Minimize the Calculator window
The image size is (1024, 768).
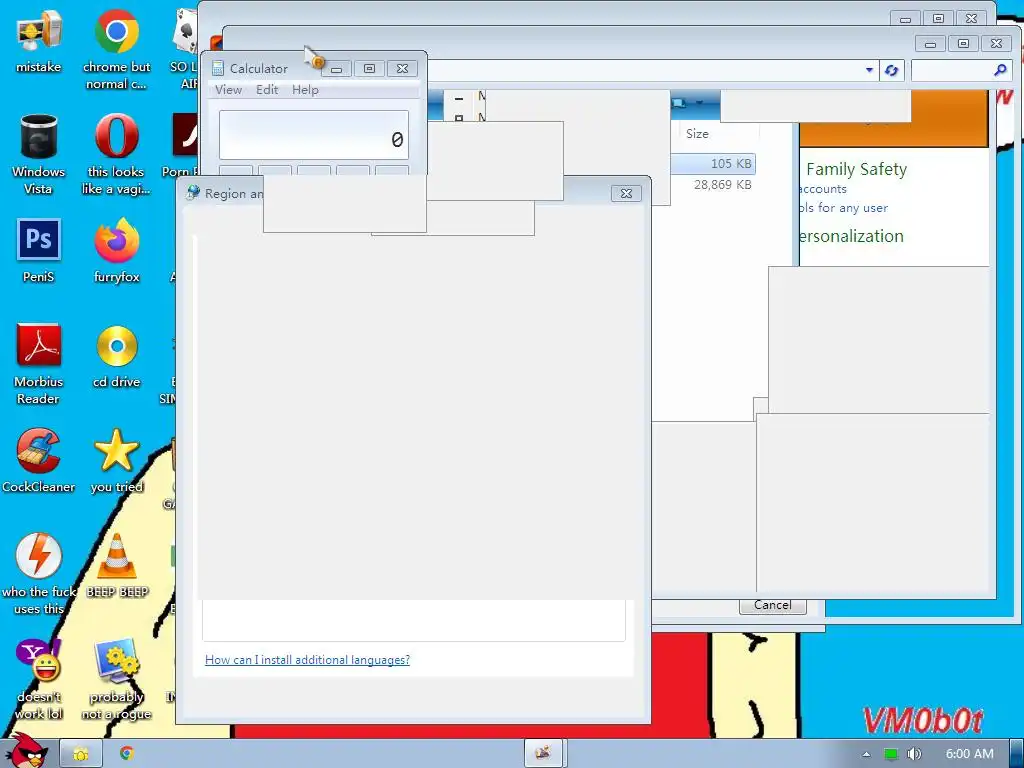(x=336, y=69)
